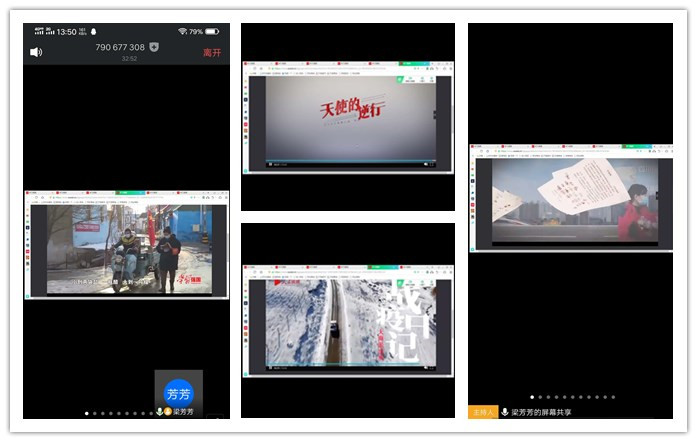Toggle the speaker audio icon
This screenshot has height=442, width=697.
pos(36,52)
